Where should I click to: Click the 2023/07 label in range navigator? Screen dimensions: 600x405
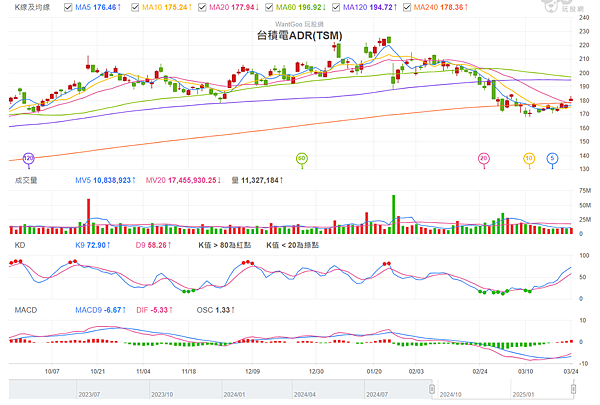tap(89, 394)
